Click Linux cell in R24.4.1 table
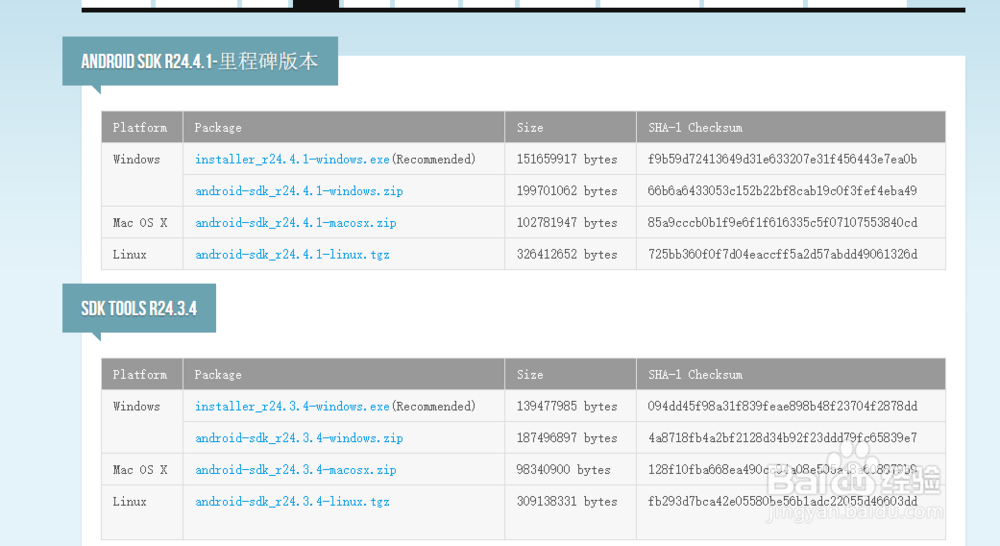The width and height of the screenshot is (1000, 546). (x=142, y=255)
